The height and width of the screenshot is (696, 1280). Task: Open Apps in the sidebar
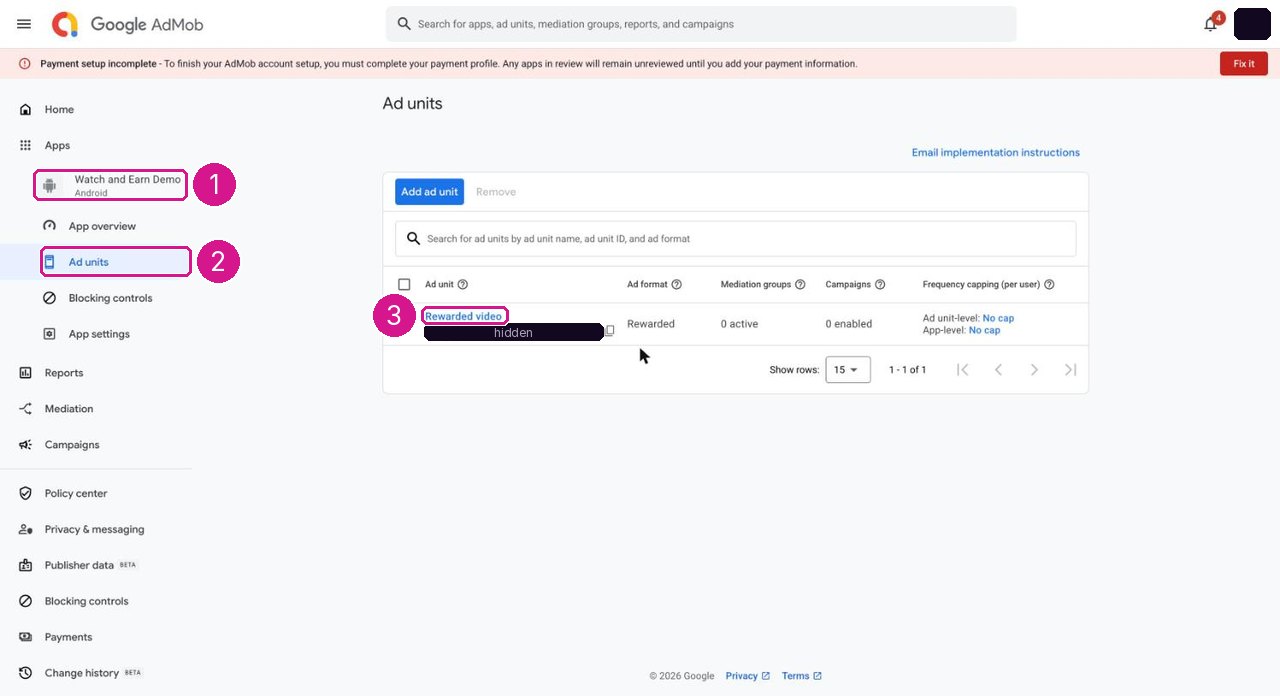click(57, 146)
